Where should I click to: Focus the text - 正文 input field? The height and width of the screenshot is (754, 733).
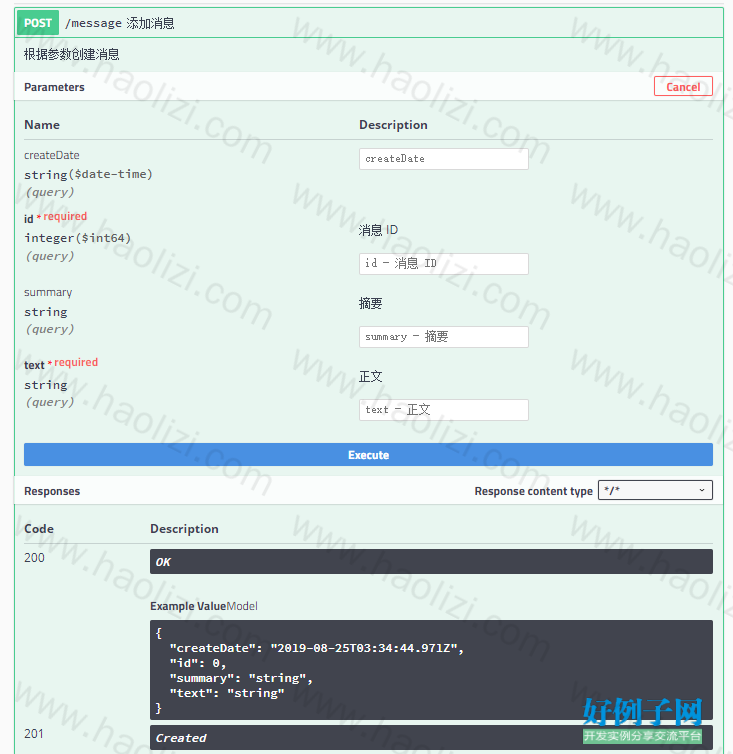point(443,410)
